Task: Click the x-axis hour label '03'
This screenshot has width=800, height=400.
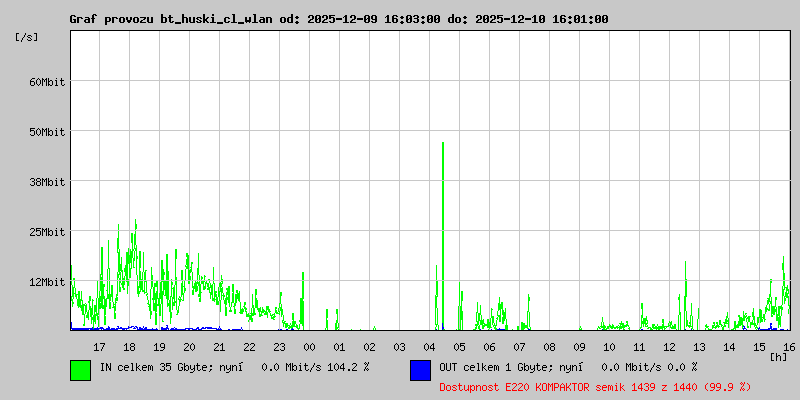Action: [399, 347]
